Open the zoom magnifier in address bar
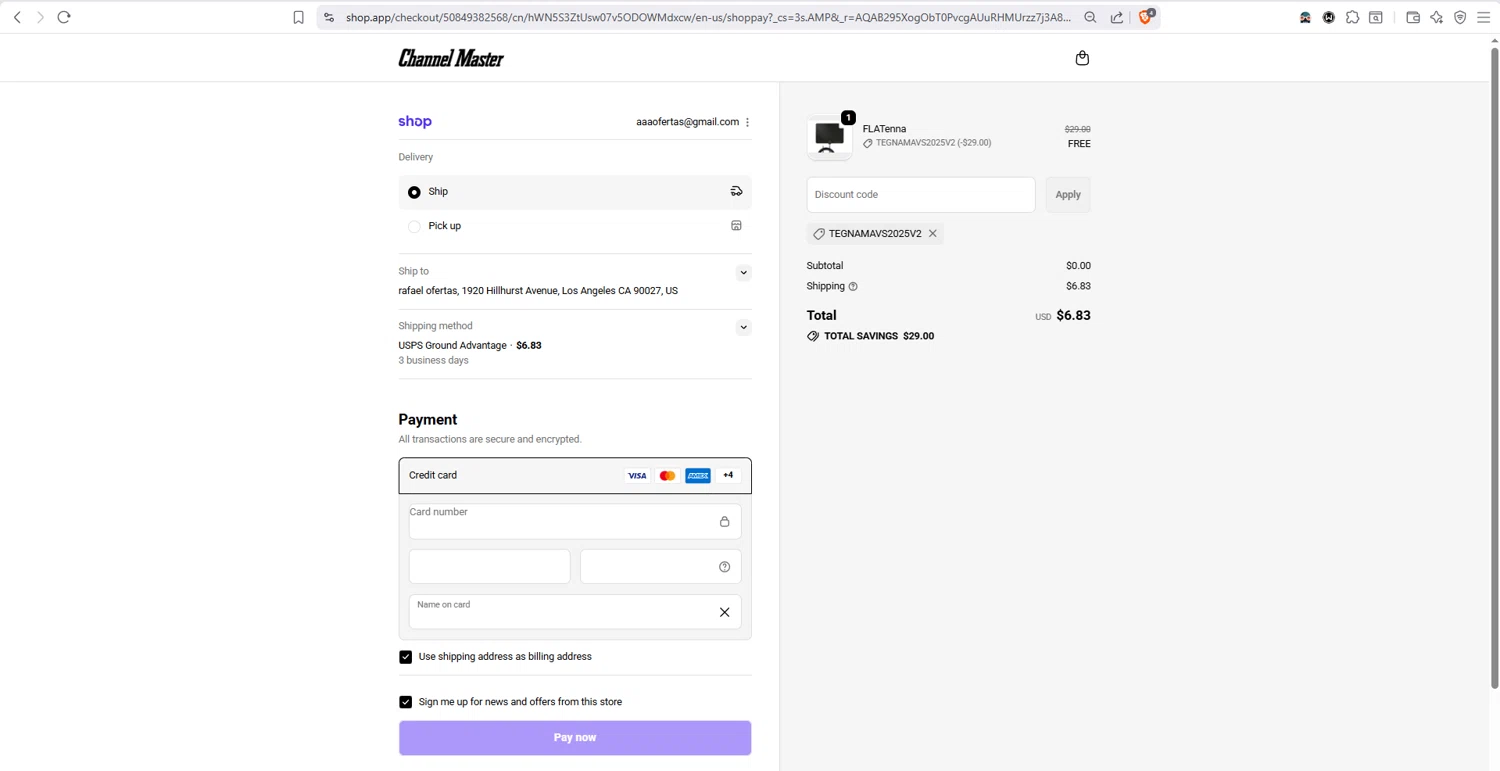This screenshot has height=771, width=1500. (1091, 17)
